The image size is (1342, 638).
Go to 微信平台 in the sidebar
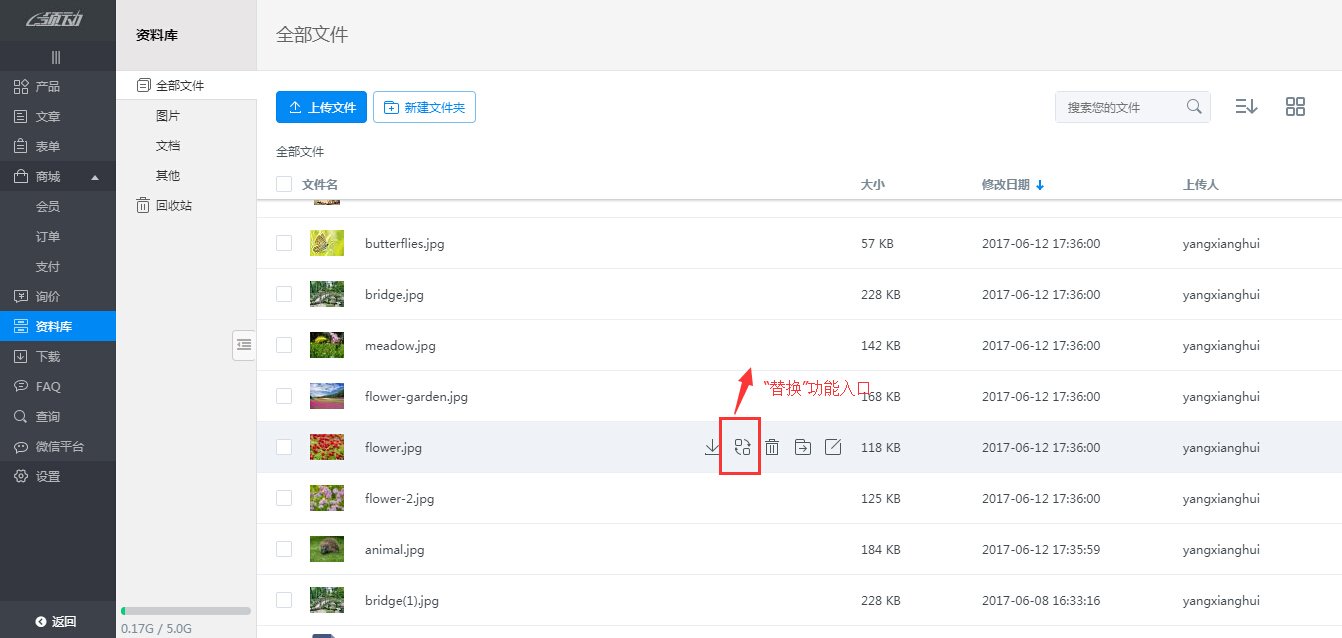[x=59, y=447]
